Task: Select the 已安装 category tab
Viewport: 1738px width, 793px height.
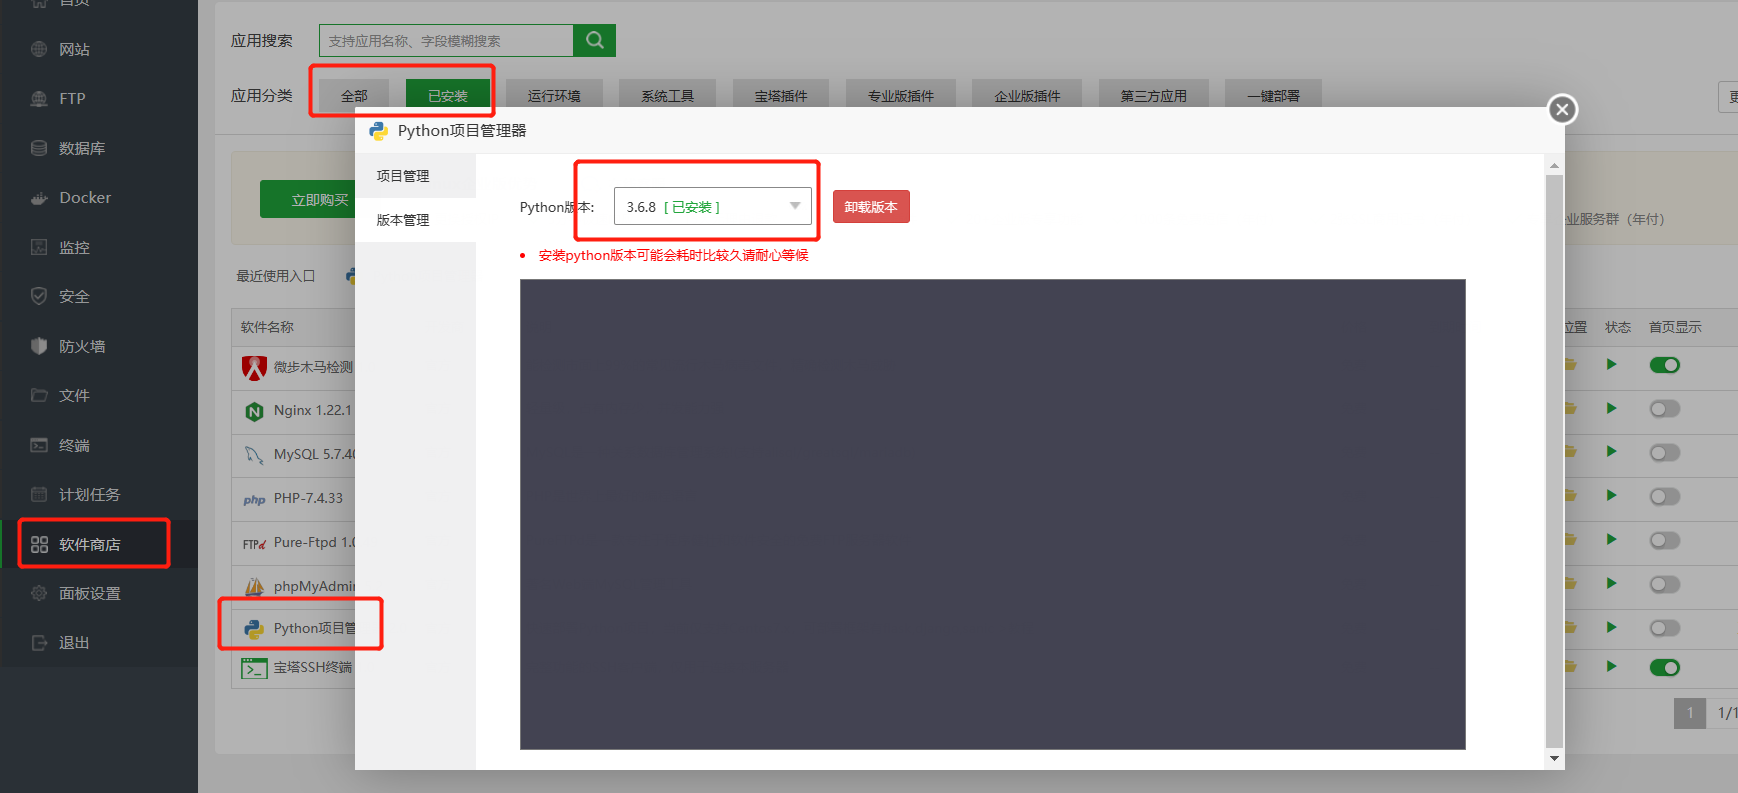Action: 448,95
